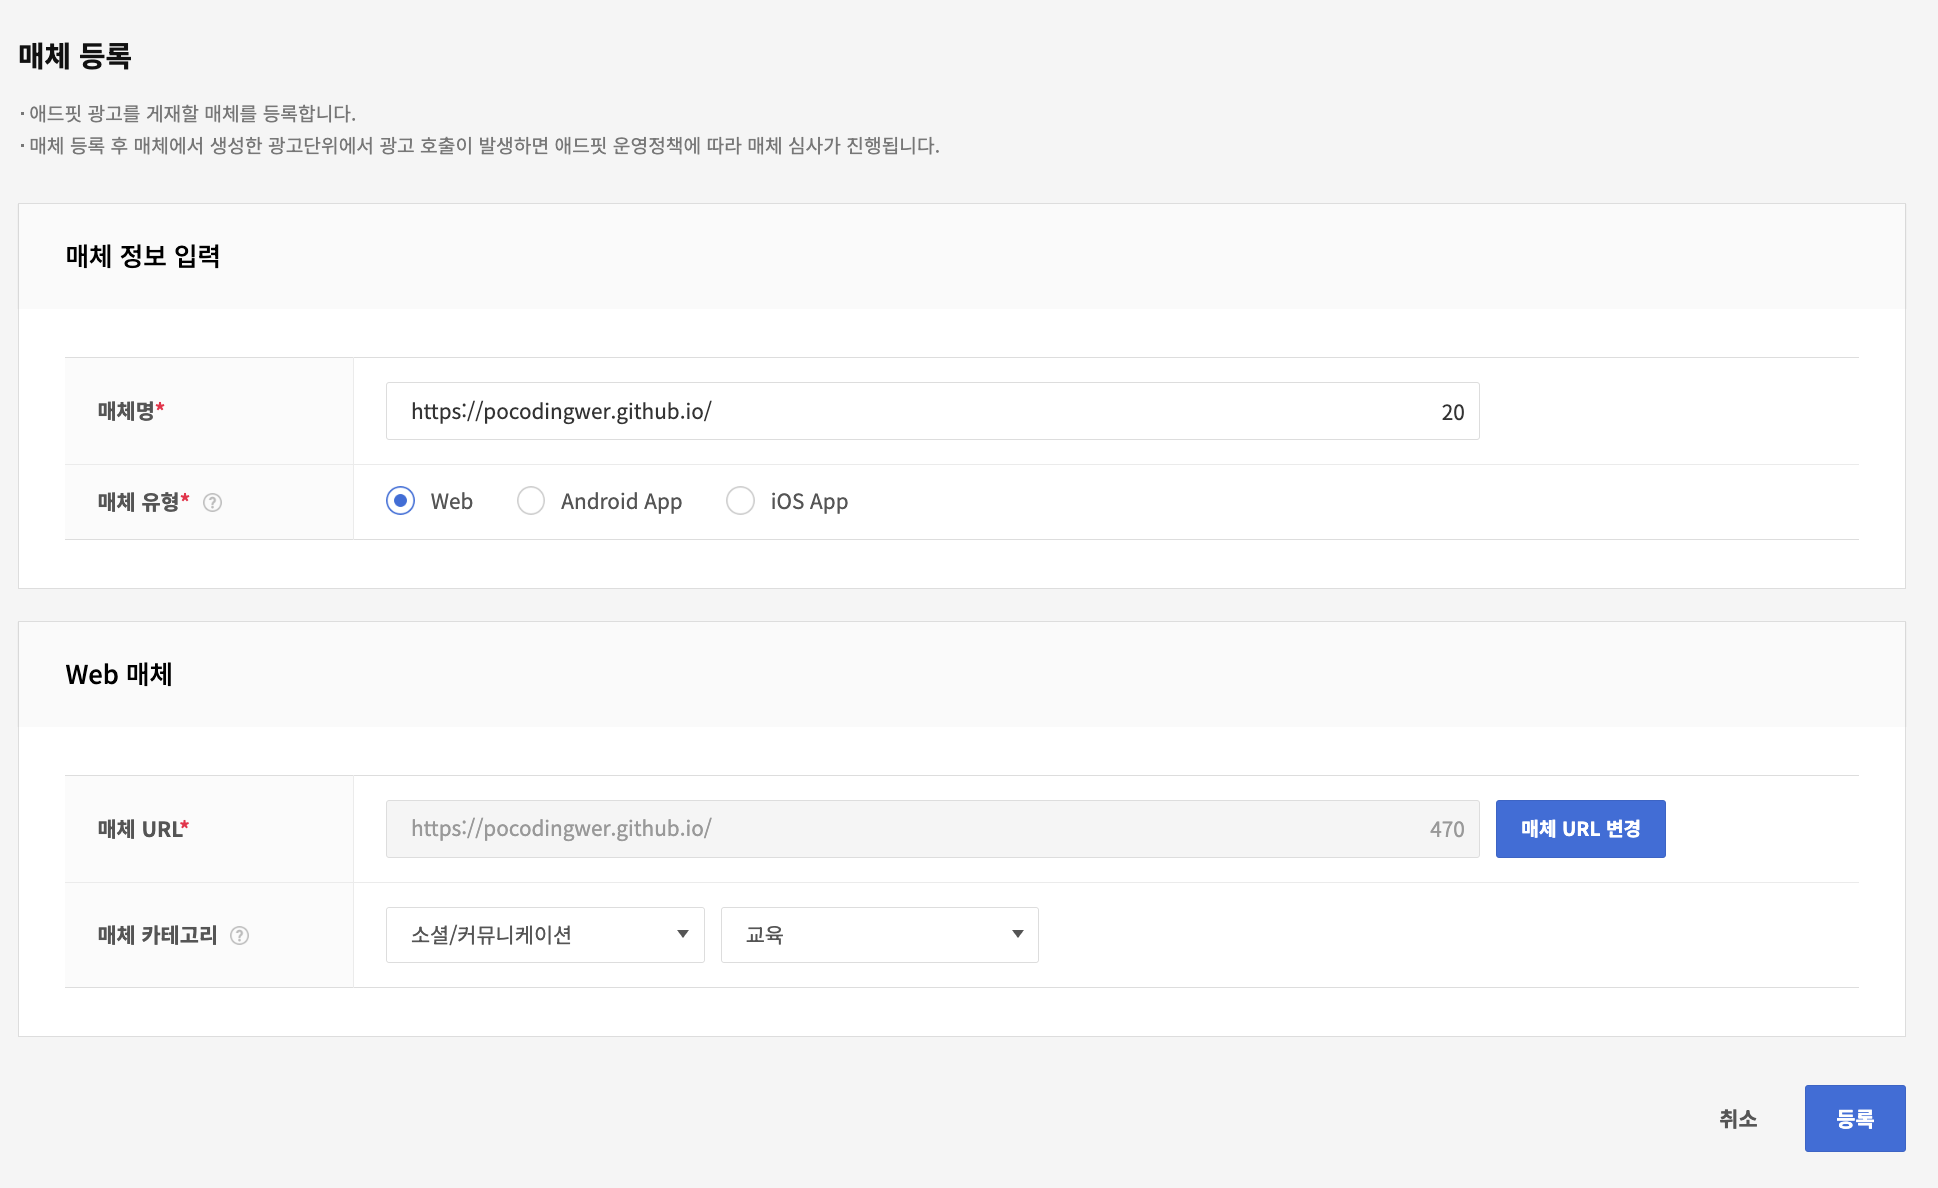Click the 매체 정보 입력 section header
The image size is (1938, 1188).
pyautogui.click(x=143, y=257)
